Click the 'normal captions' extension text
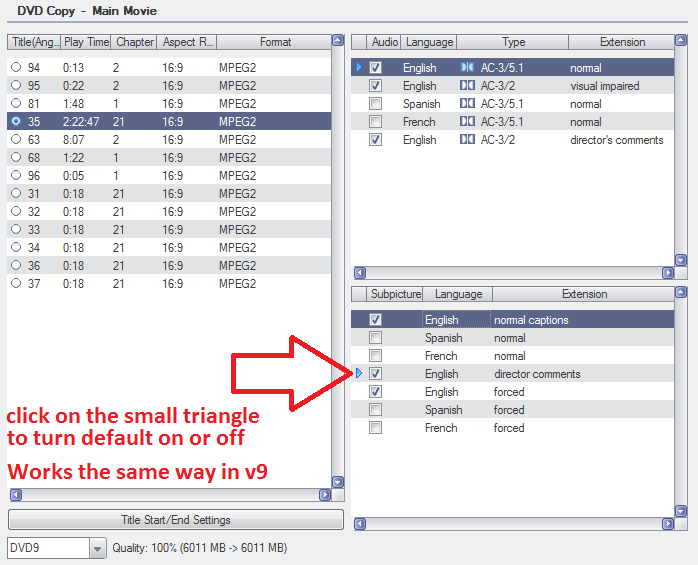 point(531,320)
